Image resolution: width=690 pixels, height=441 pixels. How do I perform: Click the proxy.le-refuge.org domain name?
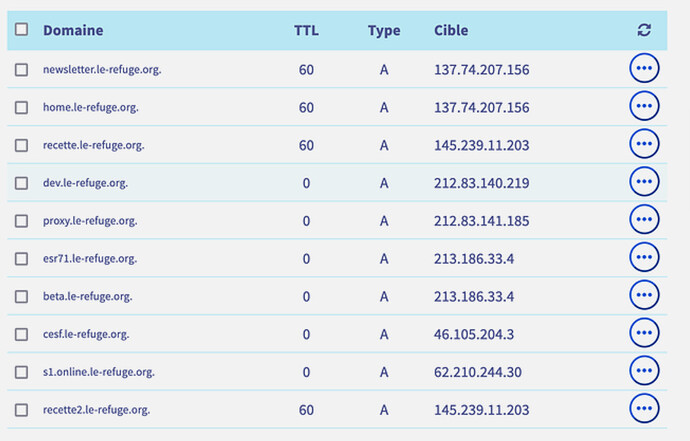coord(90,221)
